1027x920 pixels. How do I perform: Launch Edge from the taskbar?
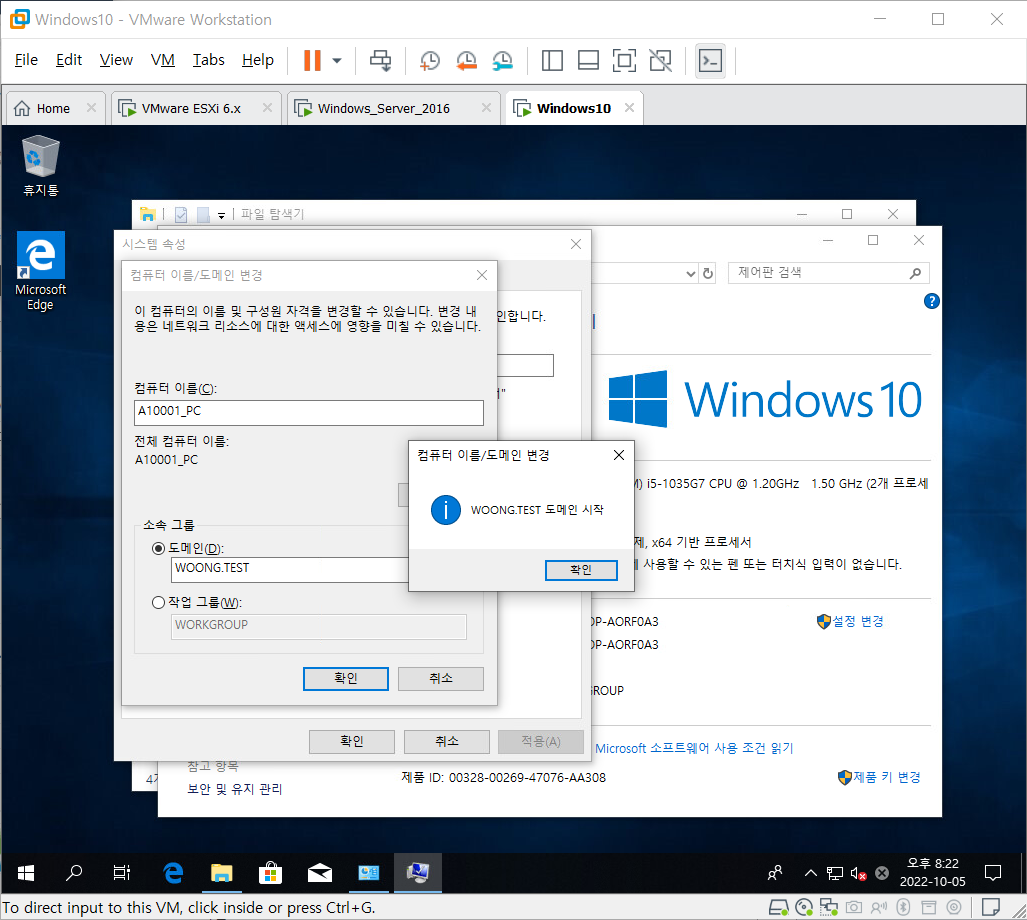[x=173, y=872]
